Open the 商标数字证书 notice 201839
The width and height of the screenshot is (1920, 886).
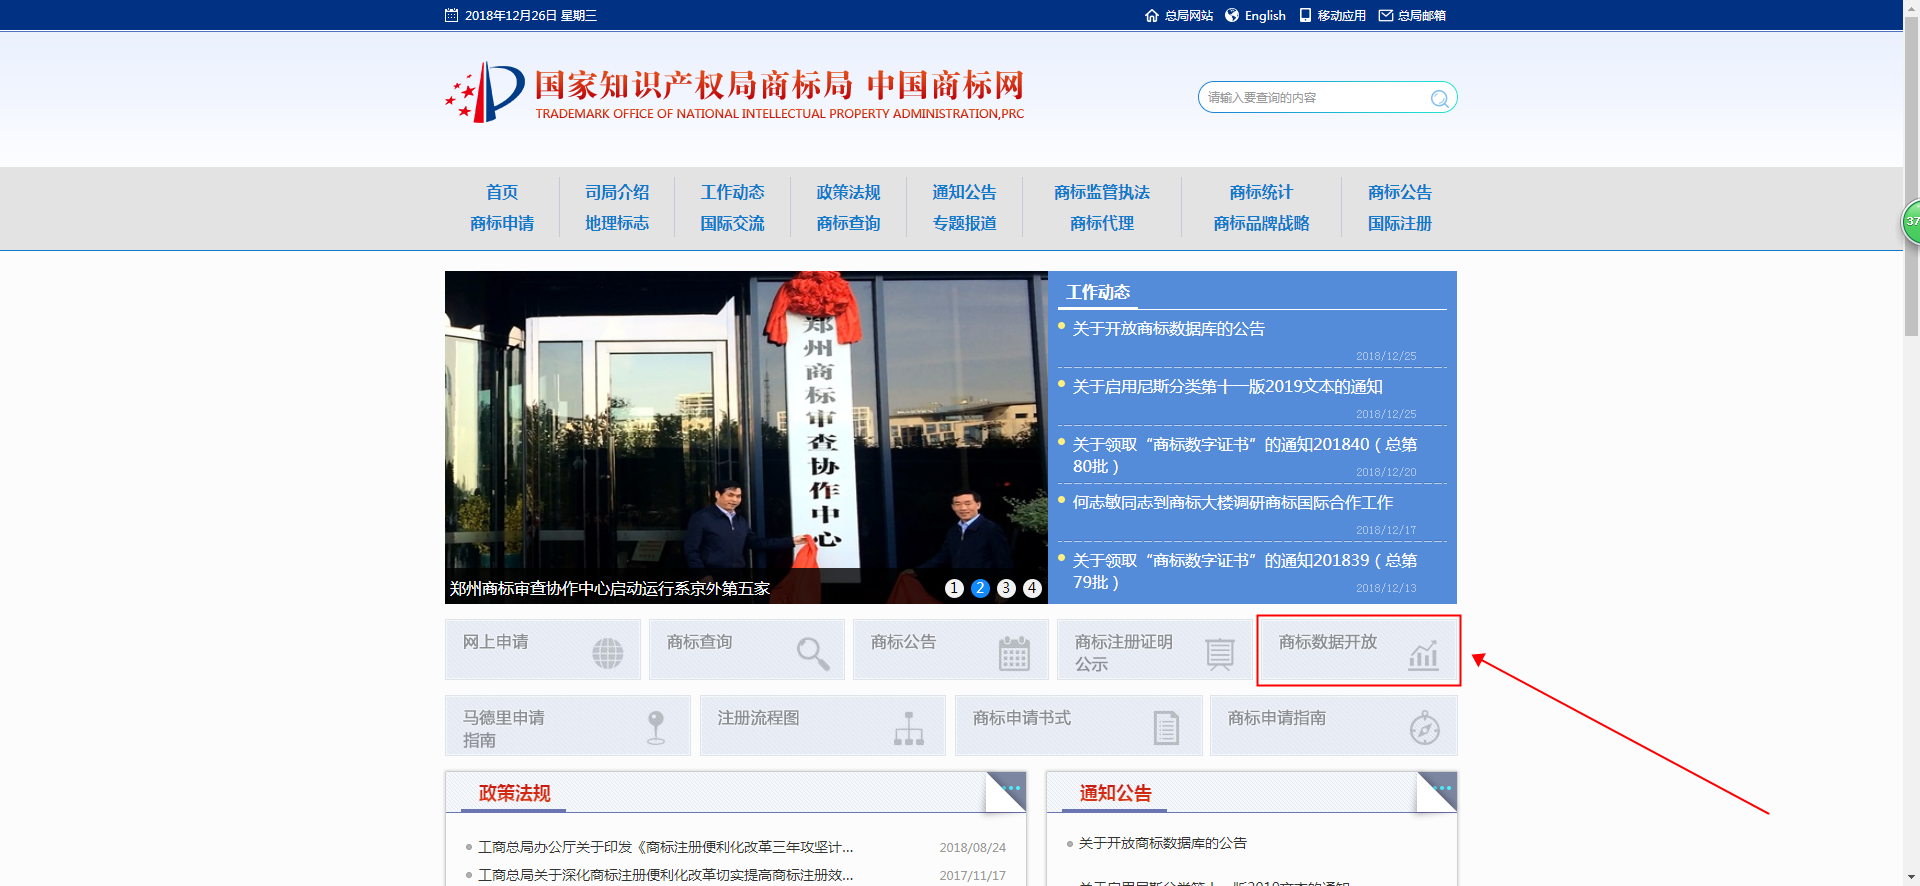[x=1244, y=571]
